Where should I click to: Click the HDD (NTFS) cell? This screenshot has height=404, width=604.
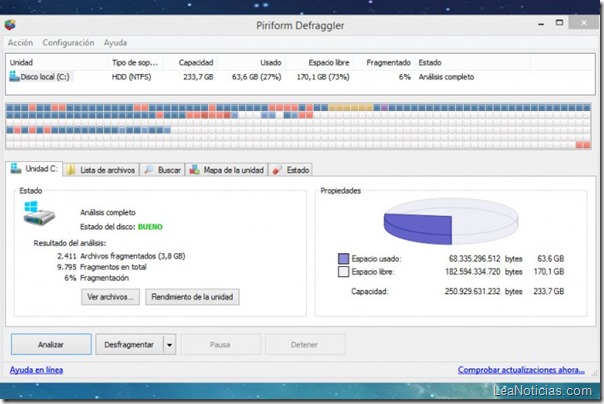(131, 77)
